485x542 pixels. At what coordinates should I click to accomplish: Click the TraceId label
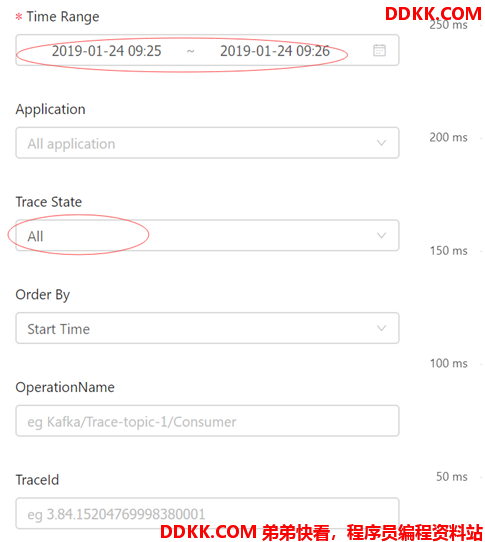tap(37, 480)
